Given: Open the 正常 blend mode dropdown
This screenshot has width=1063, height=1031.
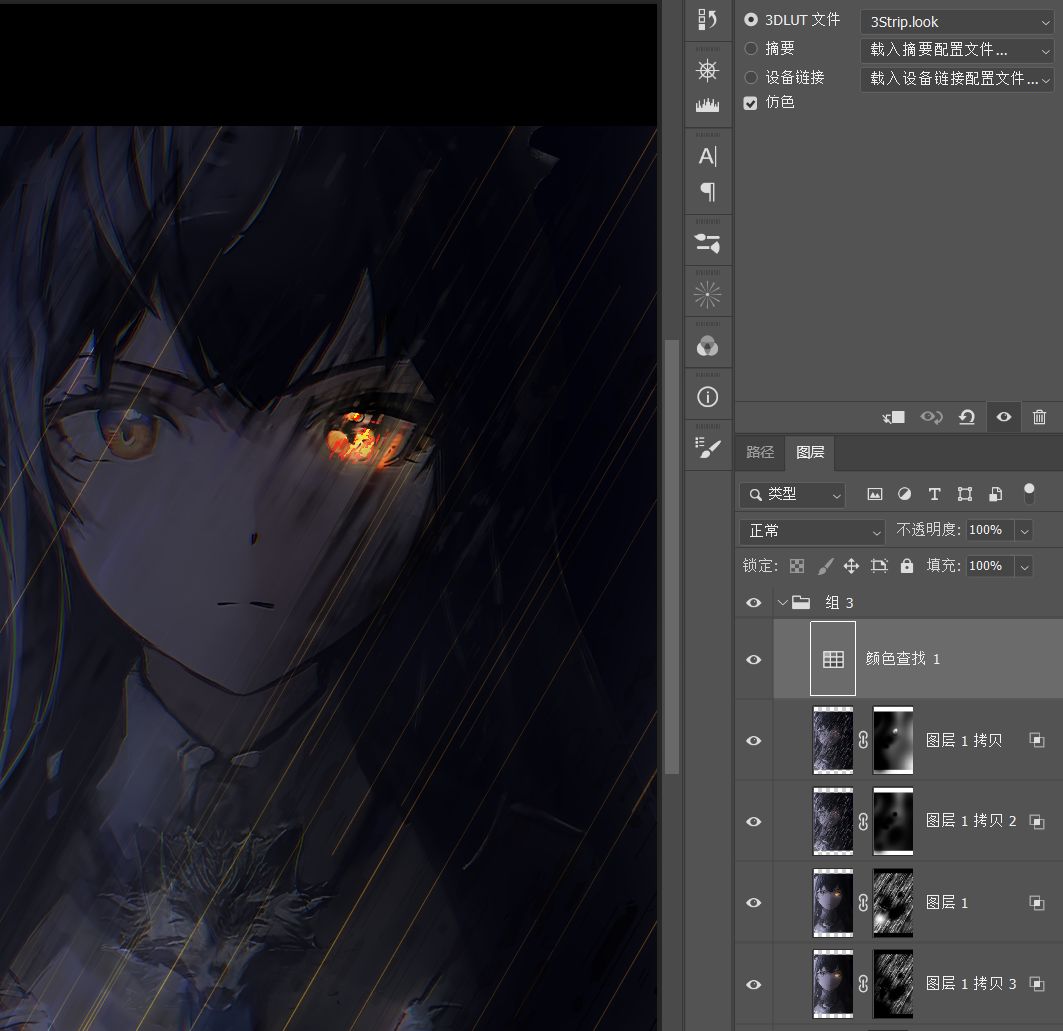Looking at the screenshot, I should tap(812, 531).
